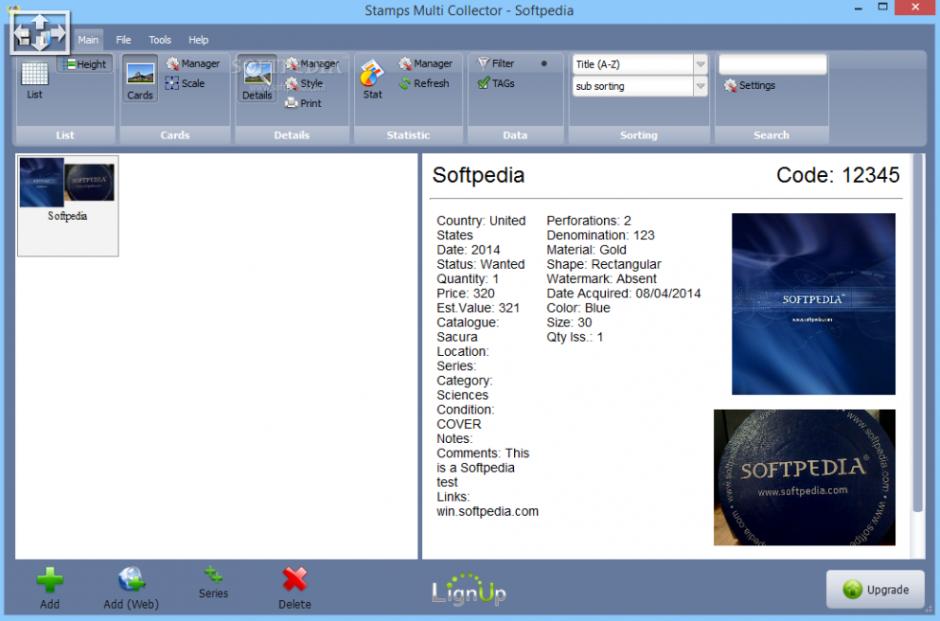Switch to List view
This screenshot has width=940, height=621.
coord(34,80)
